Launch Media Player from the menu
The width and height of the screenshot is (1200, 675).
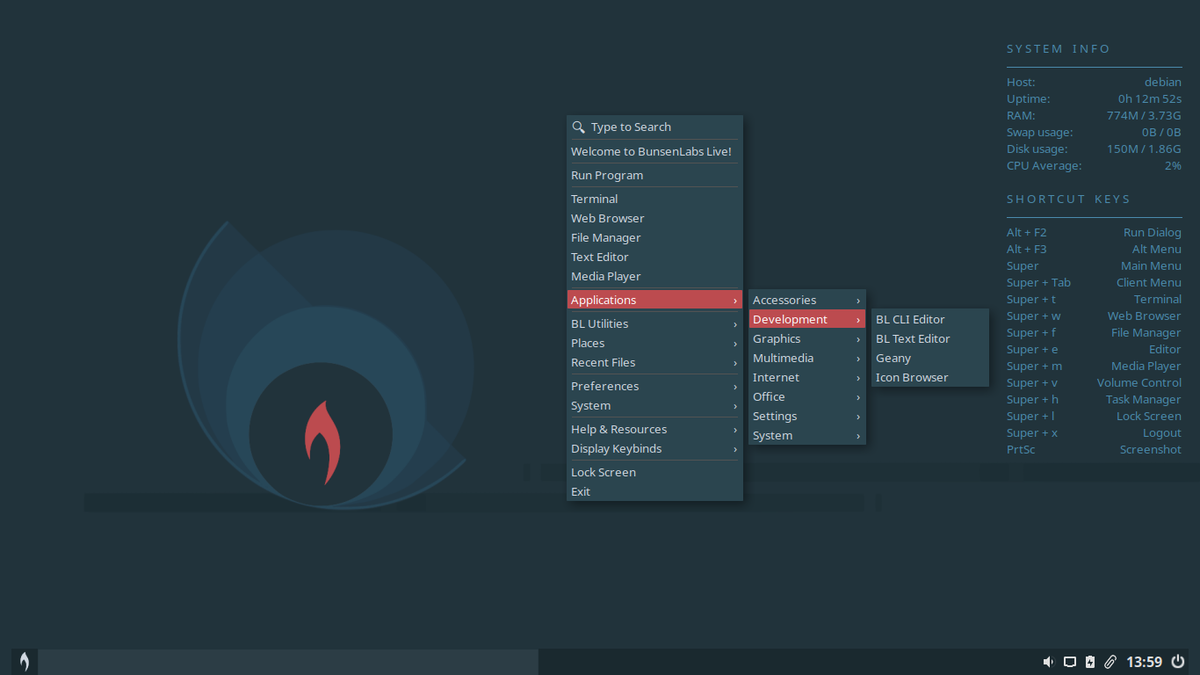pos(654,276)
